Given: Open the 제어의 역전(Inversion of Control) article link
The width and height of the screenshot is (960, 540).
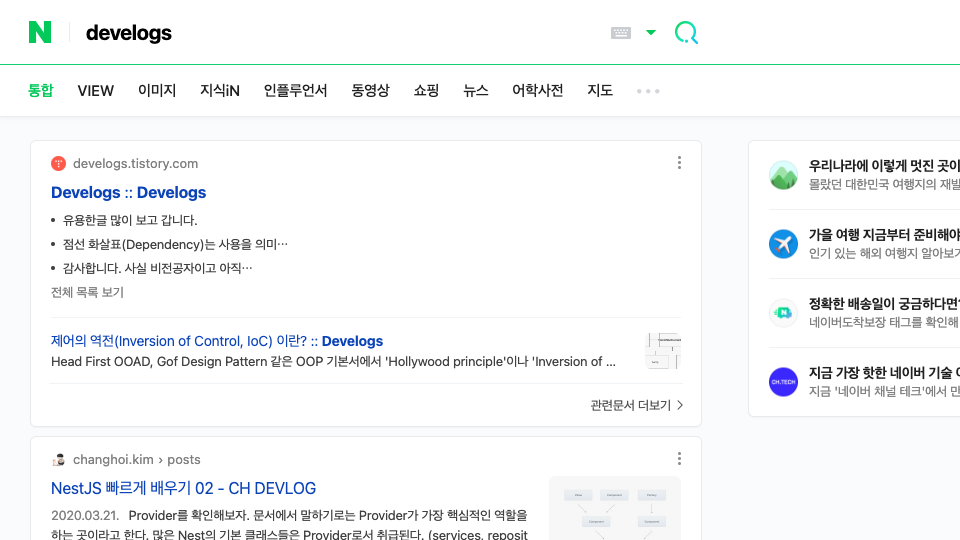Looking at the screenshot, I should click(x=217, y=341).
